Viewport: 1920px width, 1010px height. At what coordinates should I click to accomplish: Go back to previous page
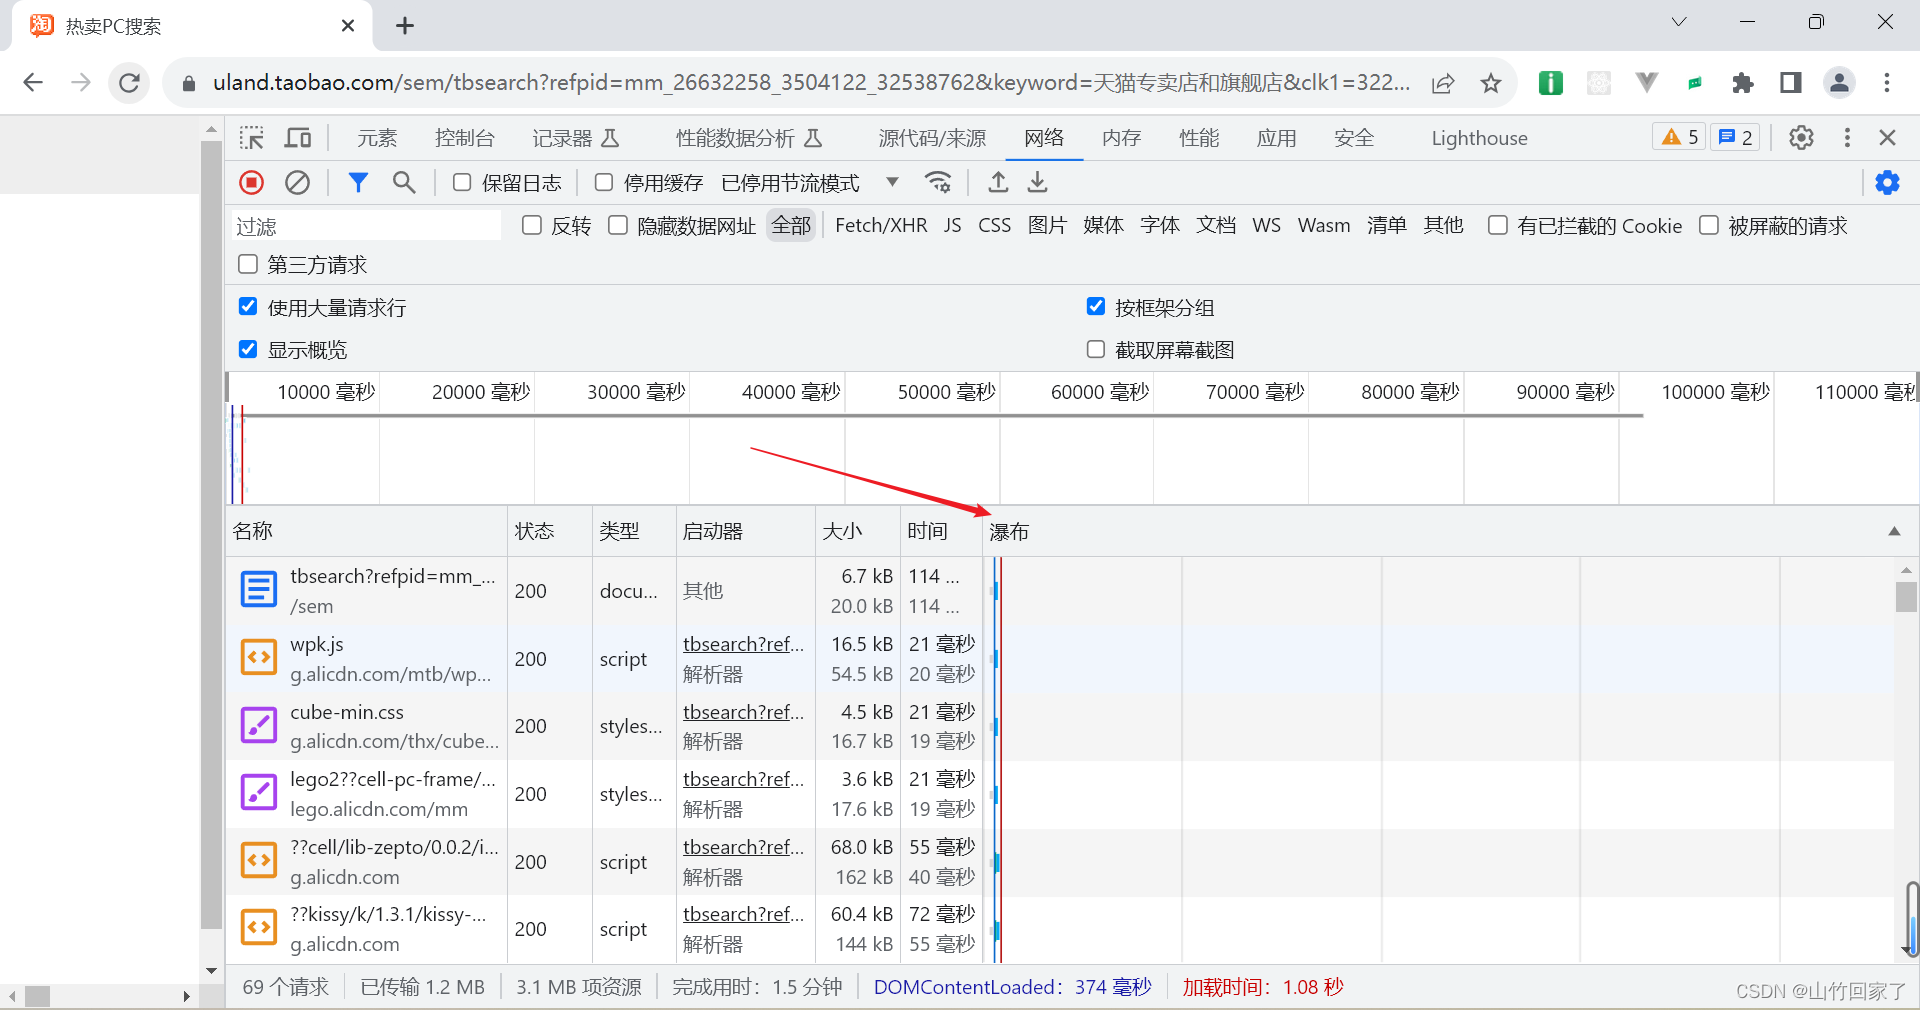(x=33, y=82)
